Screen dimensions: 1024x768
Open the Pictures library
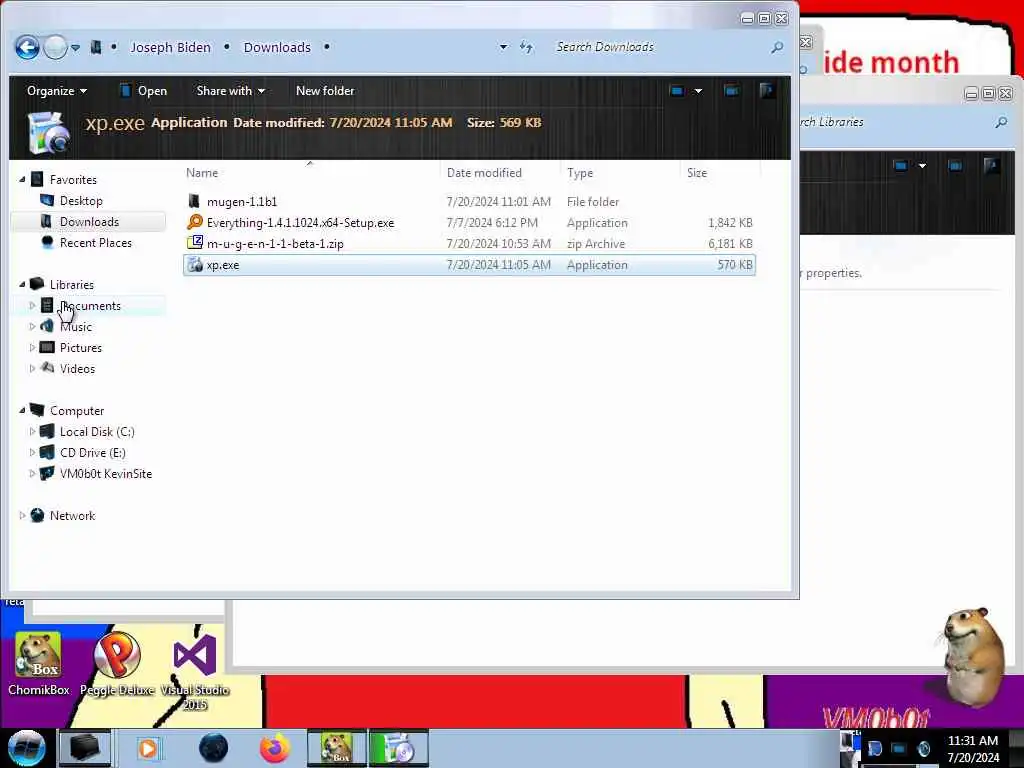point(80,347)
